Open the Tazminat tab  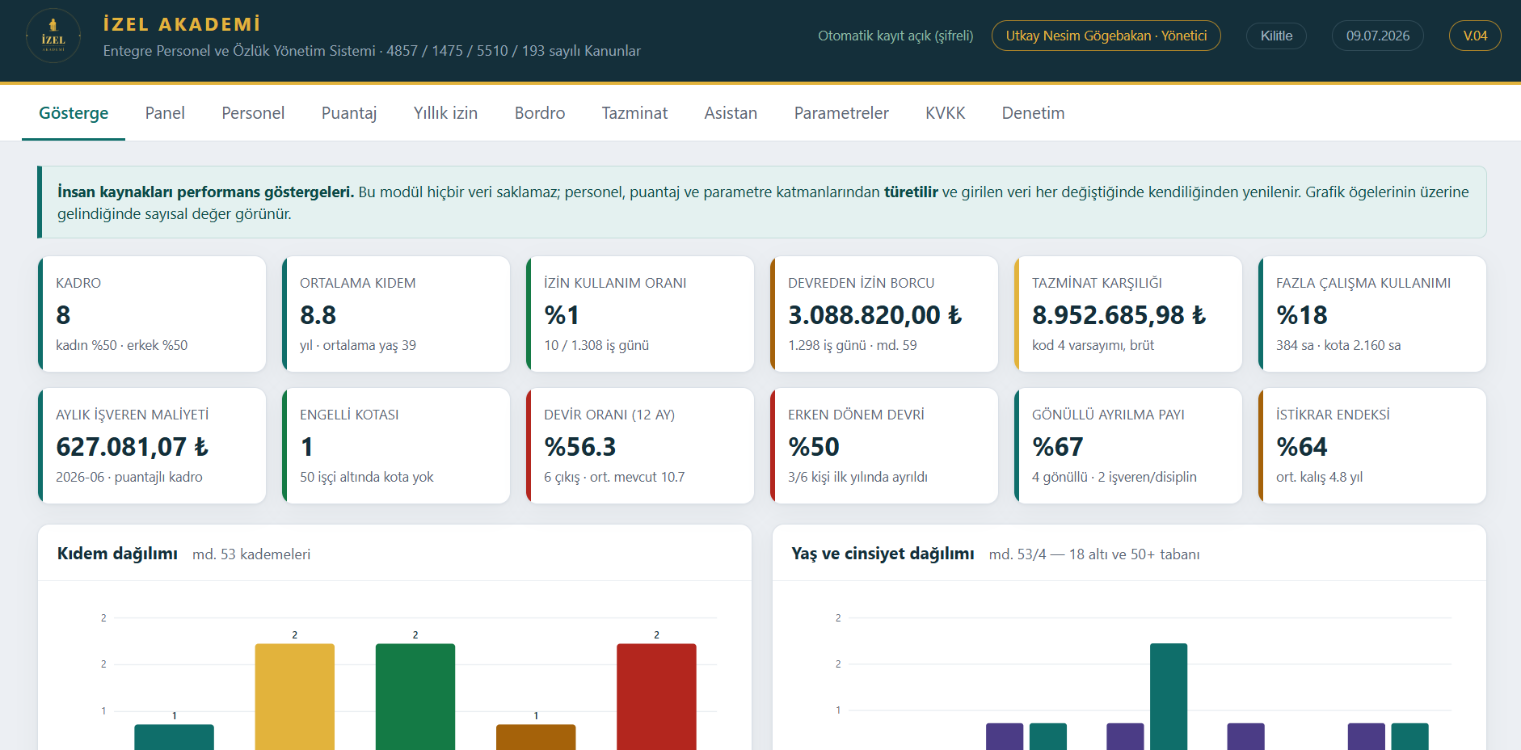[635, 113]
